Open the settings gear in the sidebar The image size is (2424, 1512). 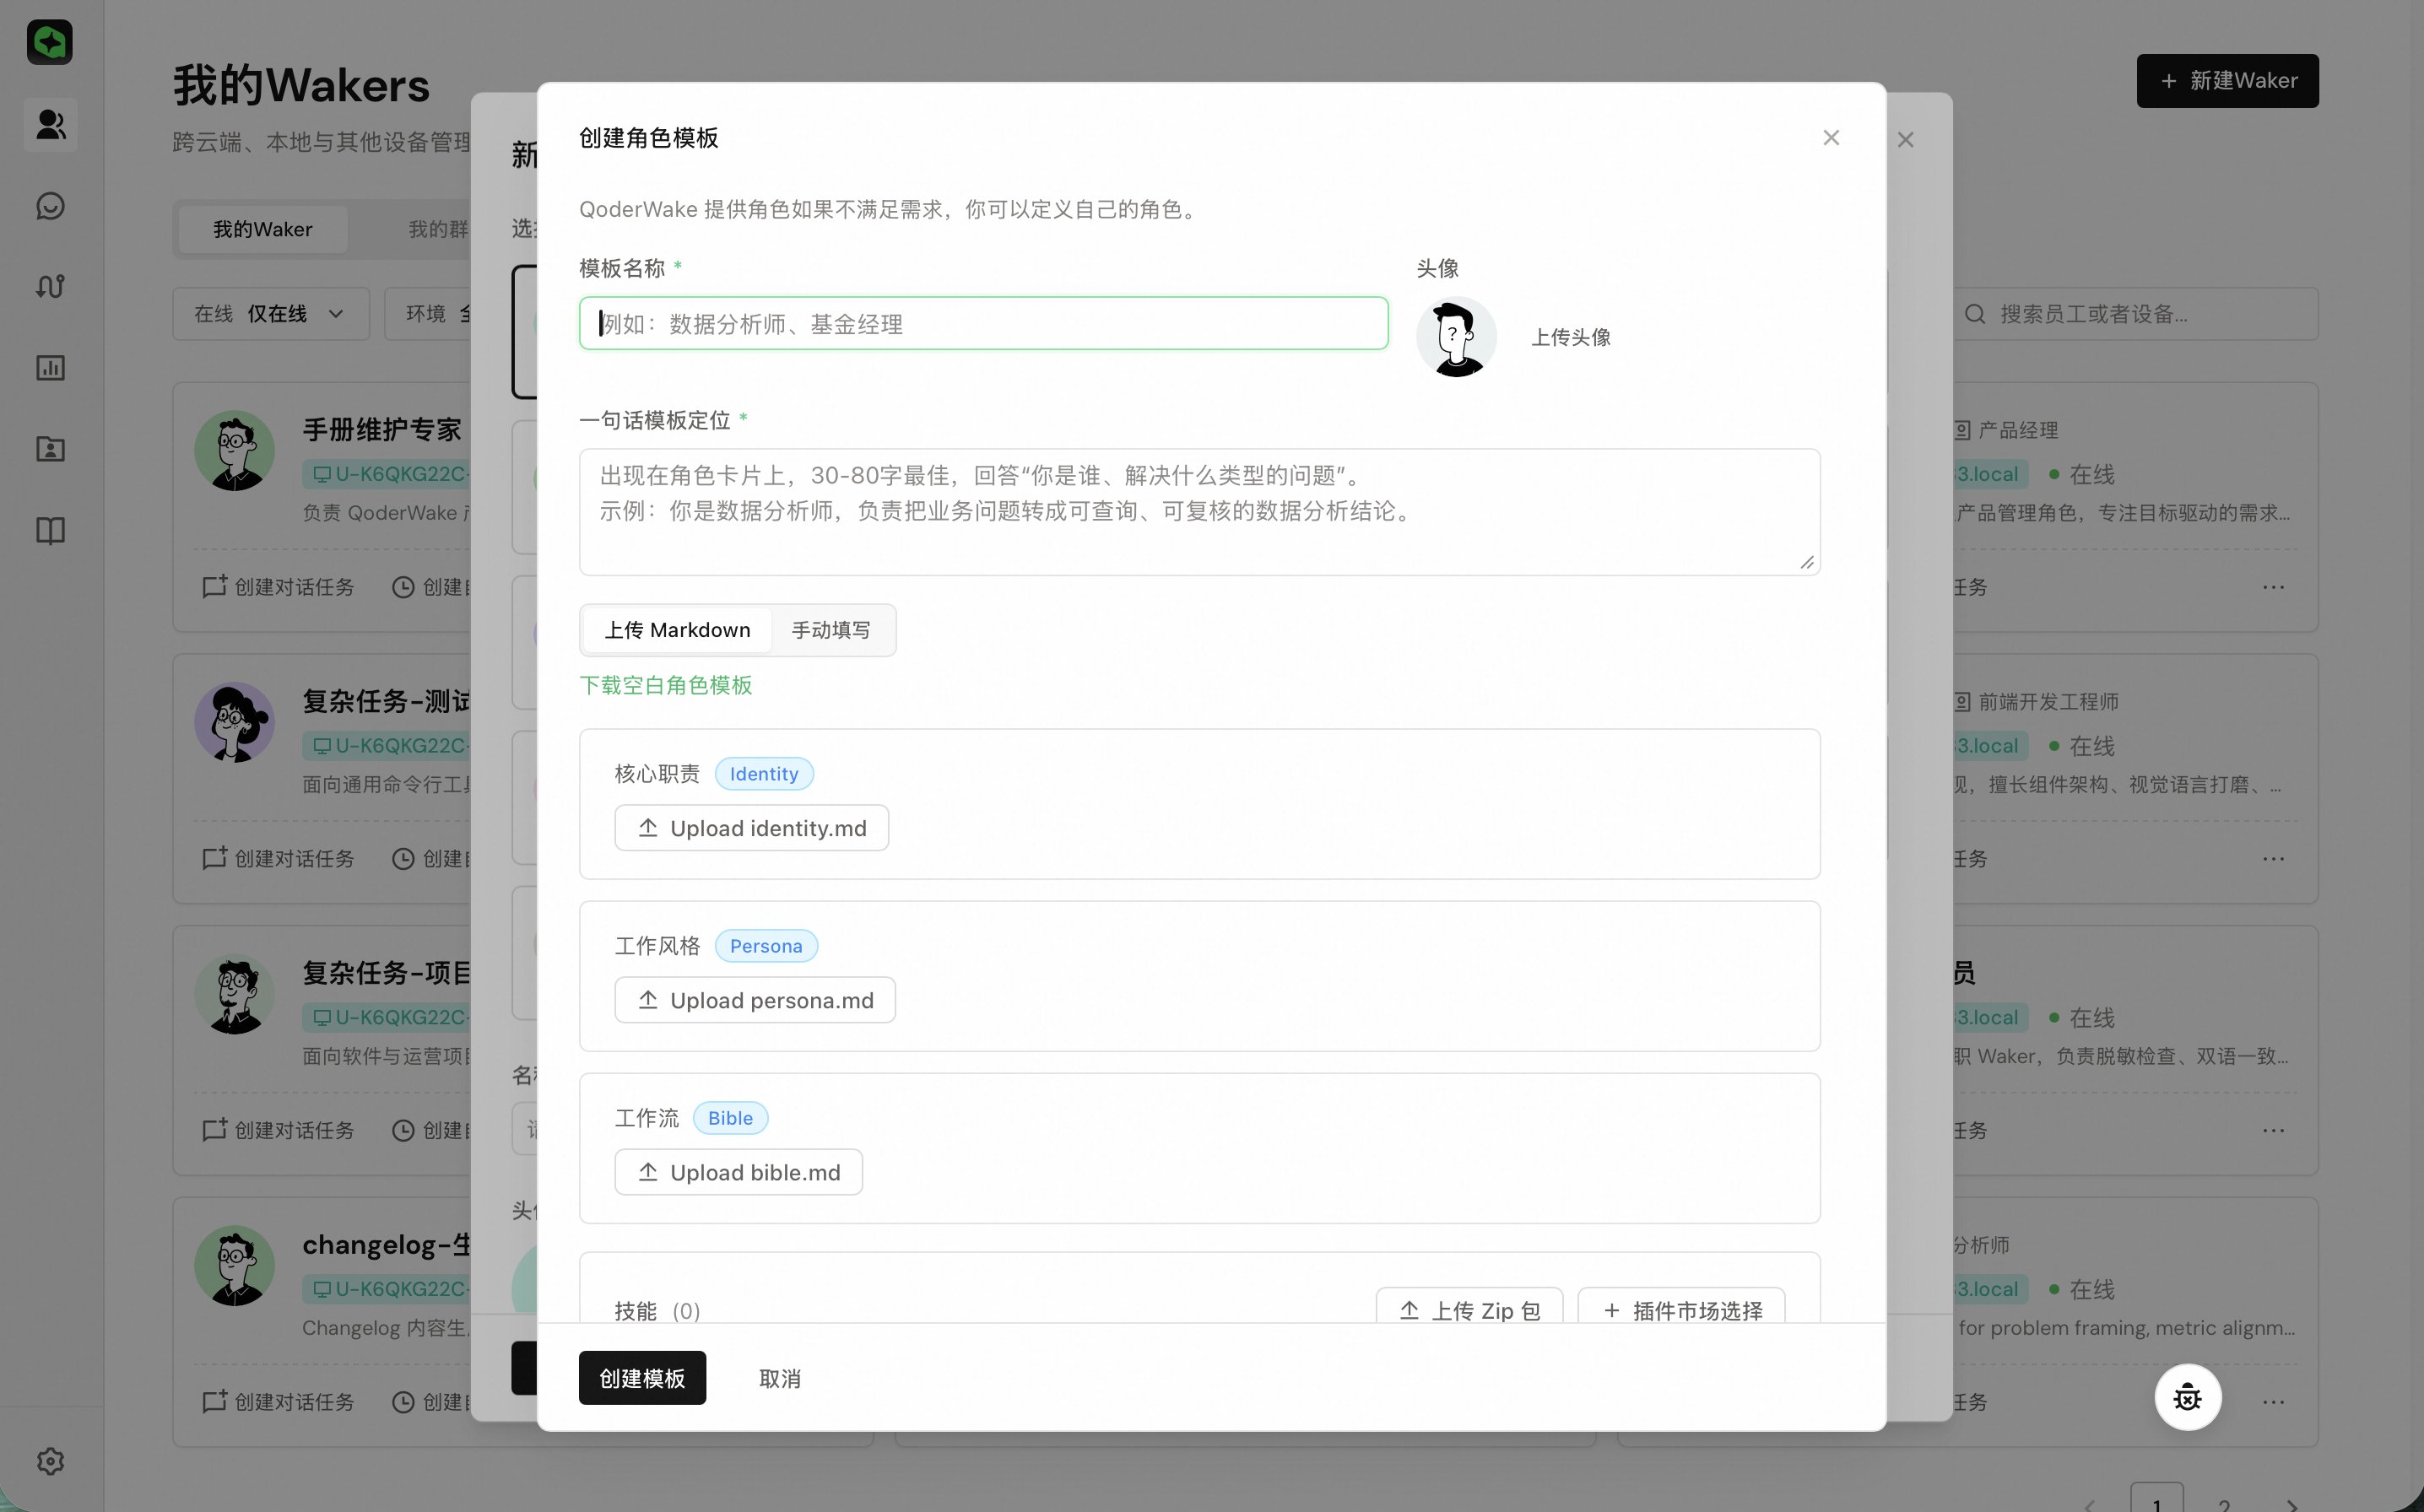coord(50,1461)
